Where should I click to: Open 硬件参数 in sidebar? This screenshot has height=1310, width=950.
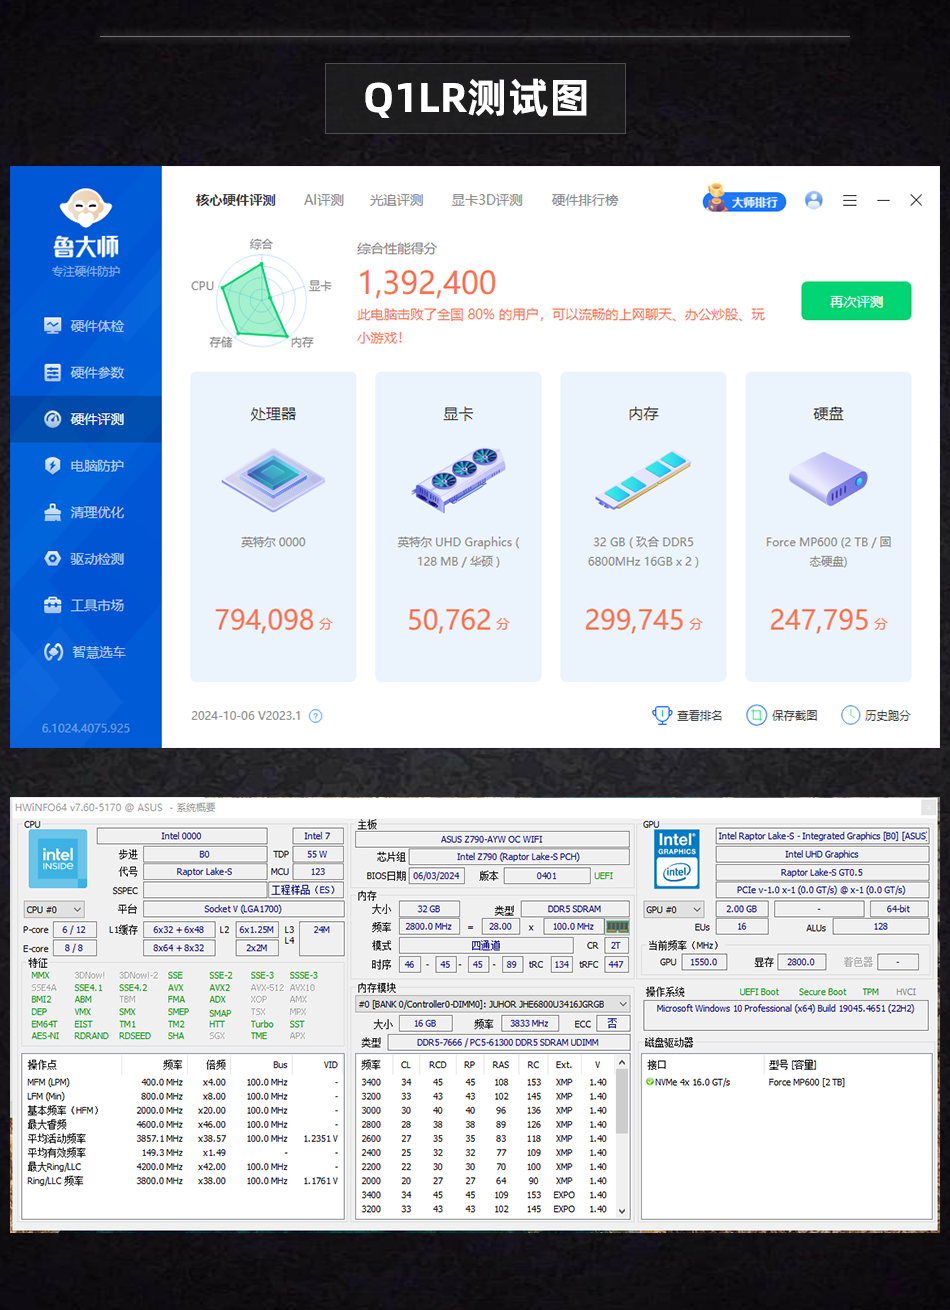[x=85, y=373]
